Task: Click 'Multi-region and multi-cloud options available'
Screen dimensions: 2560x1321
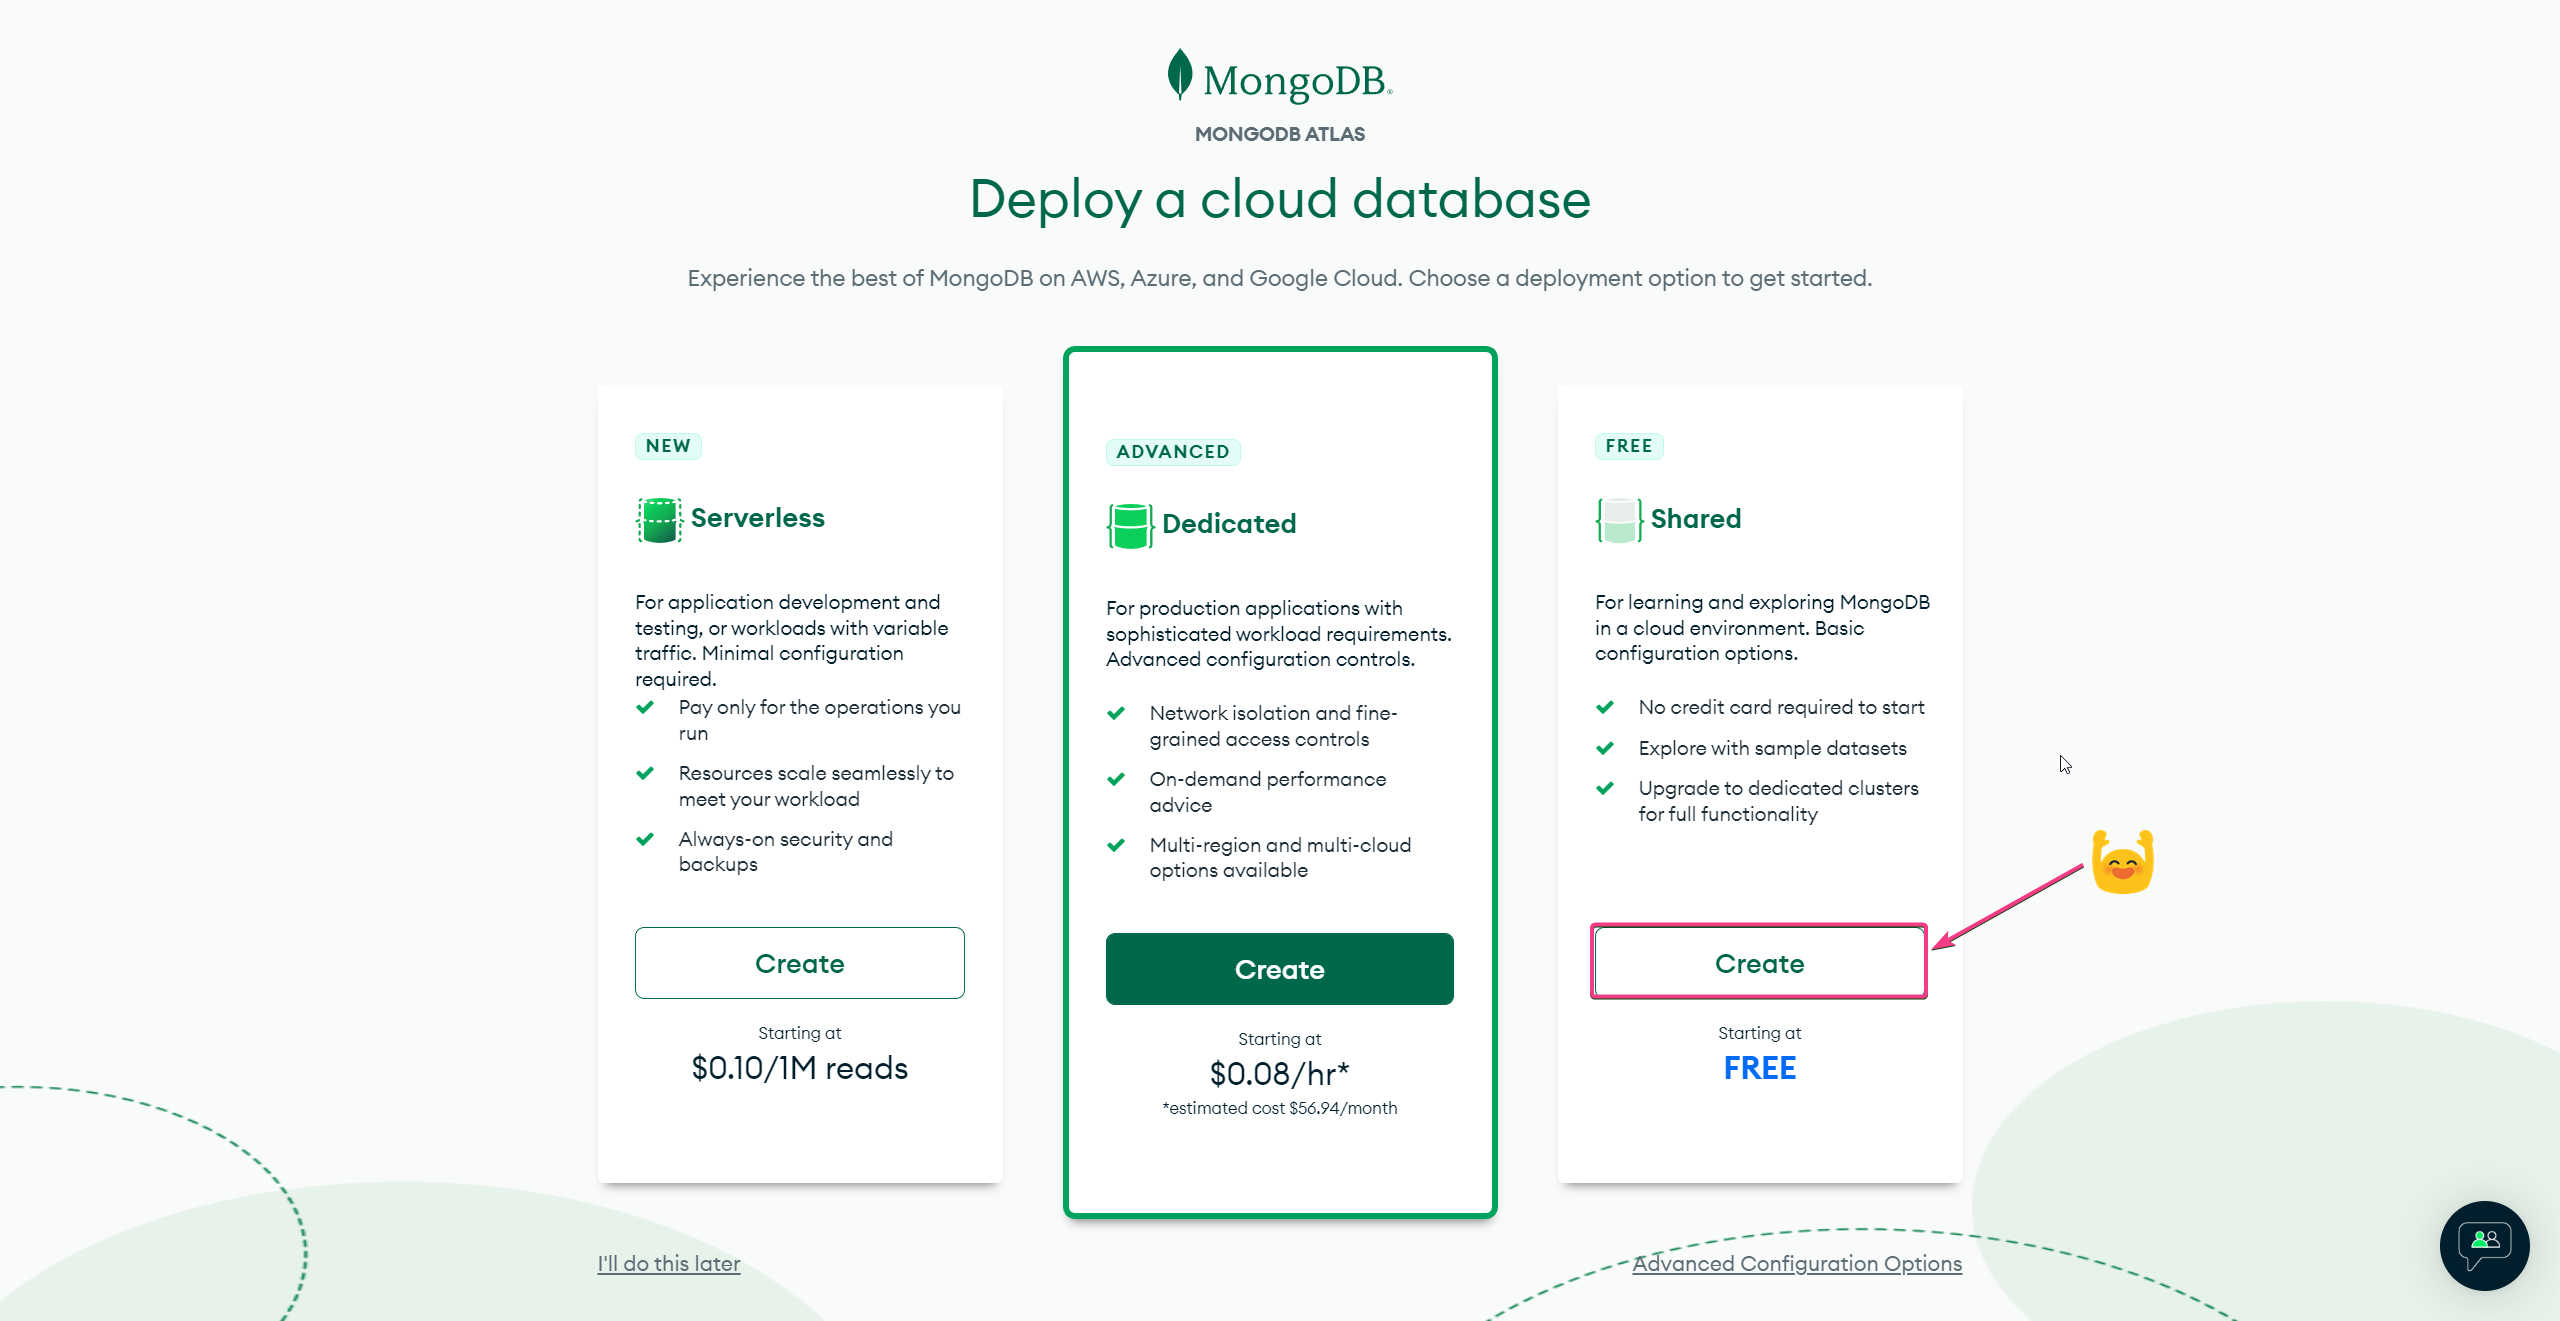Action: 1280,858
